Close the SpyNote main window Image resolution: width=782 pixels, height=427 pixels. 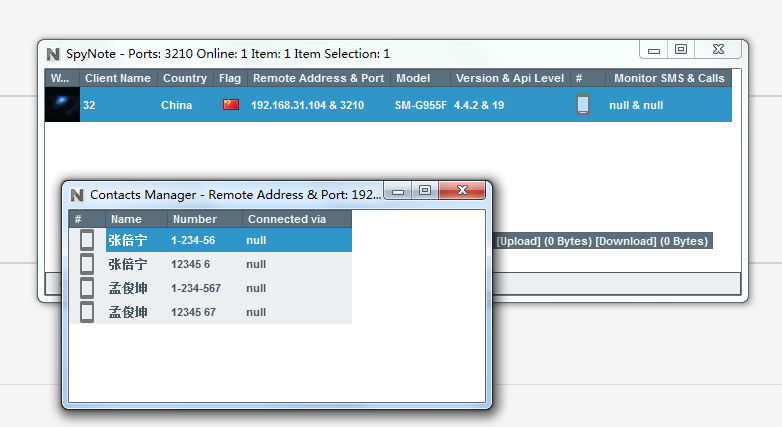pyautogui.click(x=718, y=50)
